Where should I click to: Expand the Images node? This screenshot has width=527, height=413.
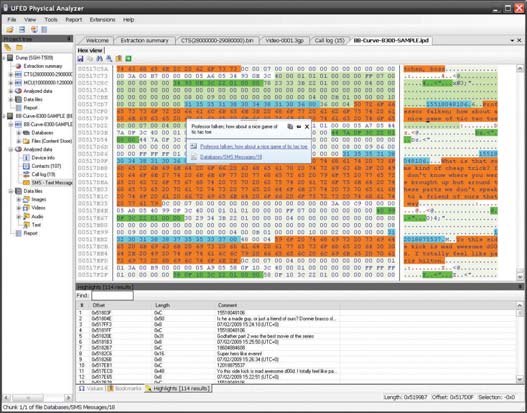(19, 199)
